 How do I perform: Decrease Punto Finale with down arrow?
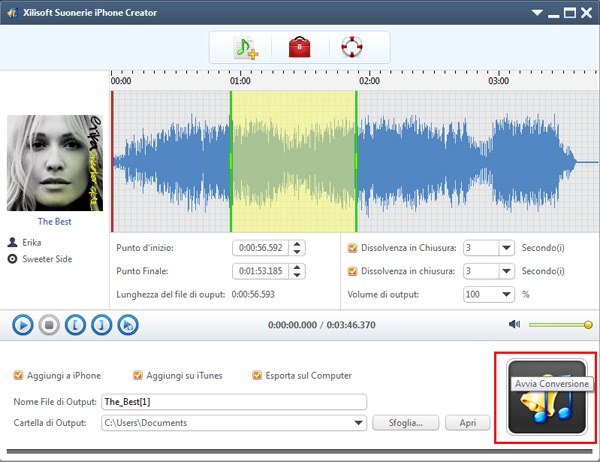297,275
